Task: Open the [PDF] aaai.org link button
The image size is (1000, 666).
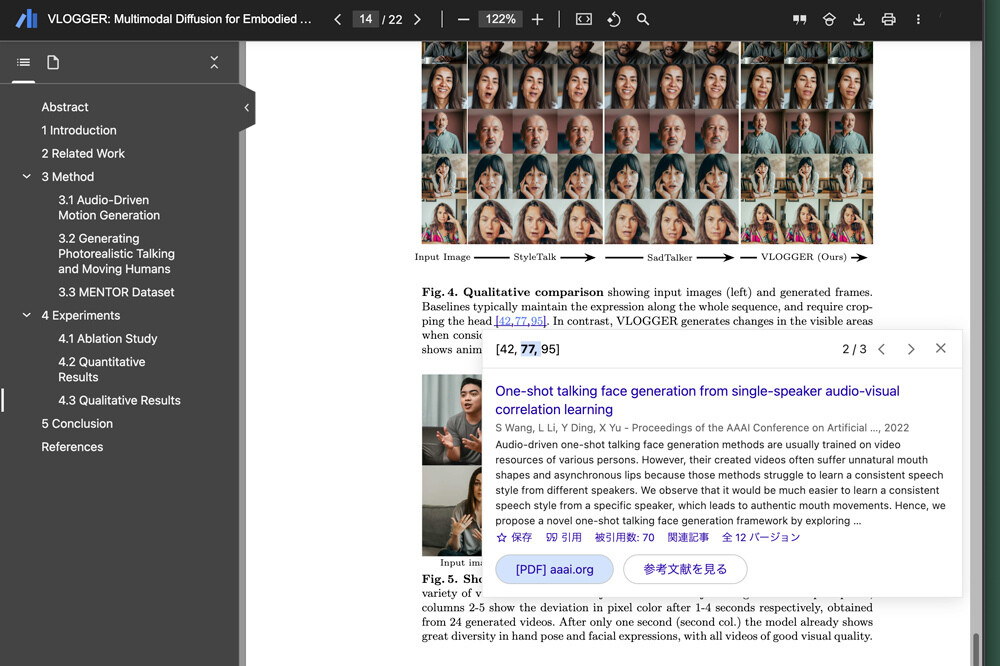Action: click(554, 569)
